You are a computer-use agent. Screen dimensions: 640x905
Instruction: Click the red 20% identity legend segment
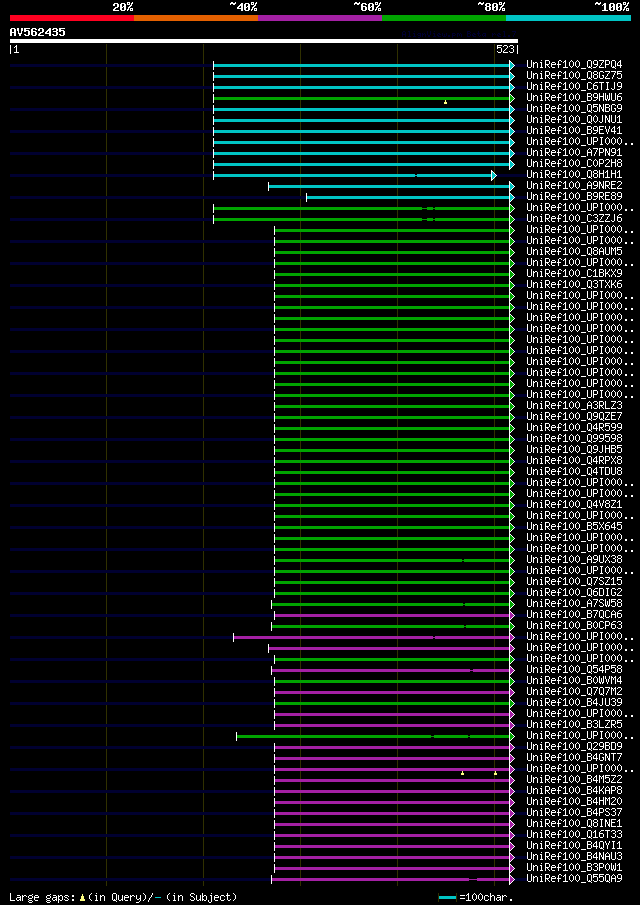click(72, 18)
